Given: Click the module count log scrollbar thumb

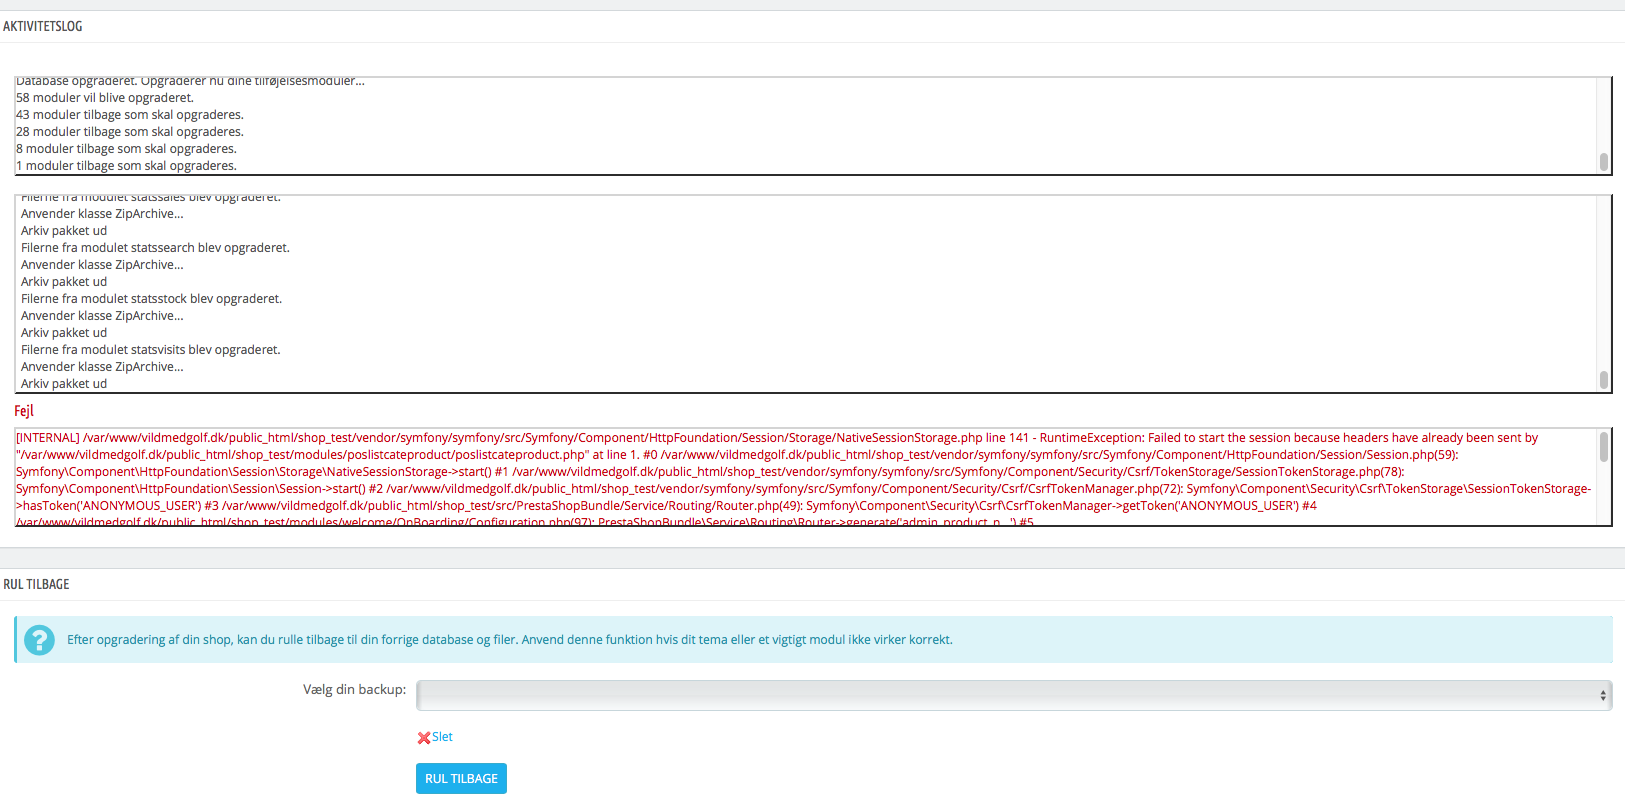Looking at the screenshot, I should [1604, 162].
